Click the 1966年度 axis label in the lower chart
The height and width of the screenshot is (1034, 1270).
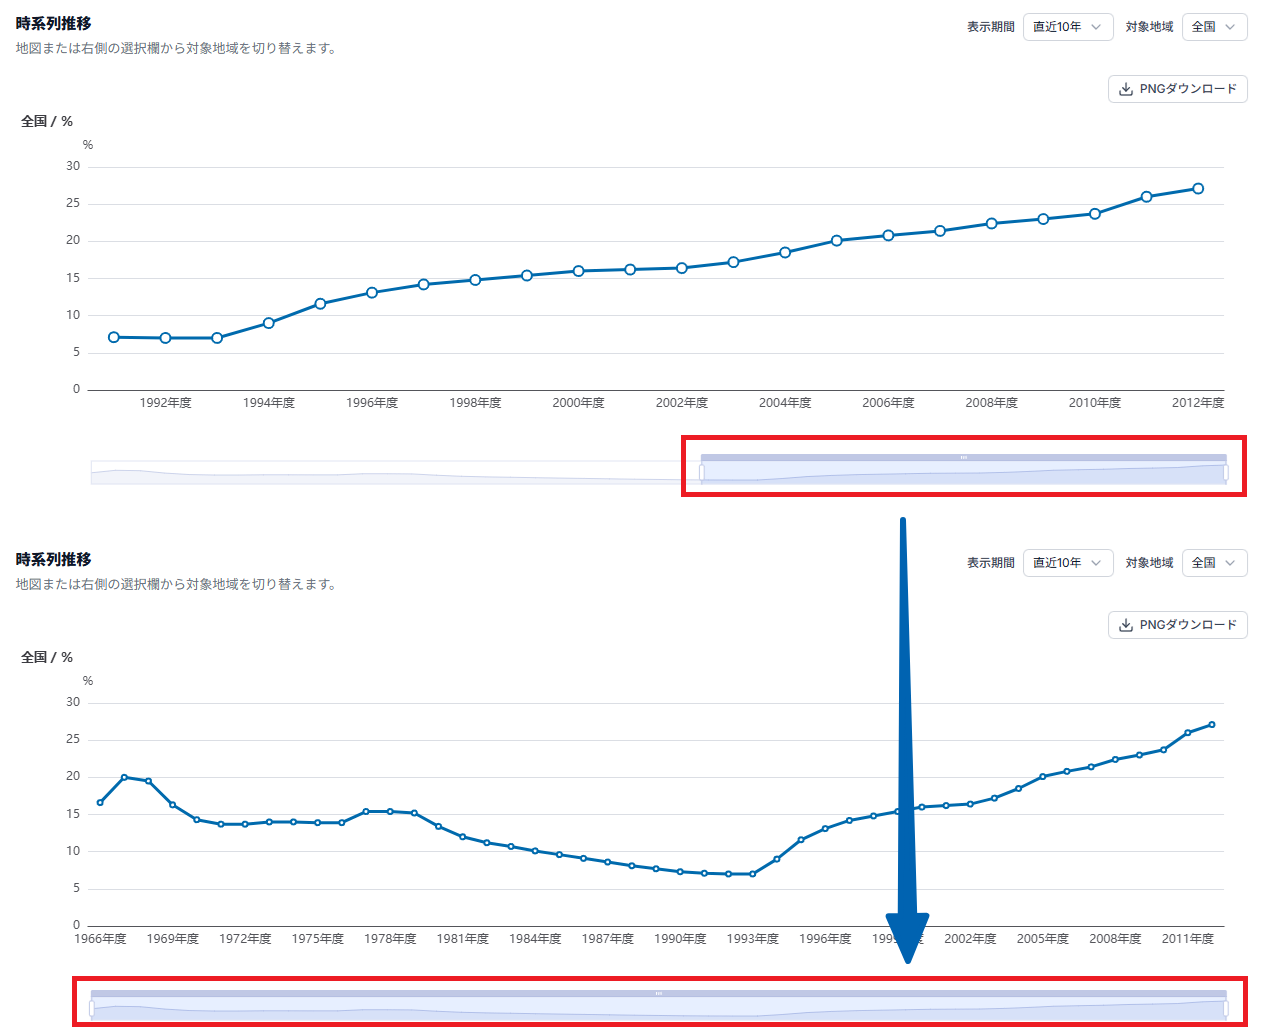pyautogui.click(x=101, y=939)
